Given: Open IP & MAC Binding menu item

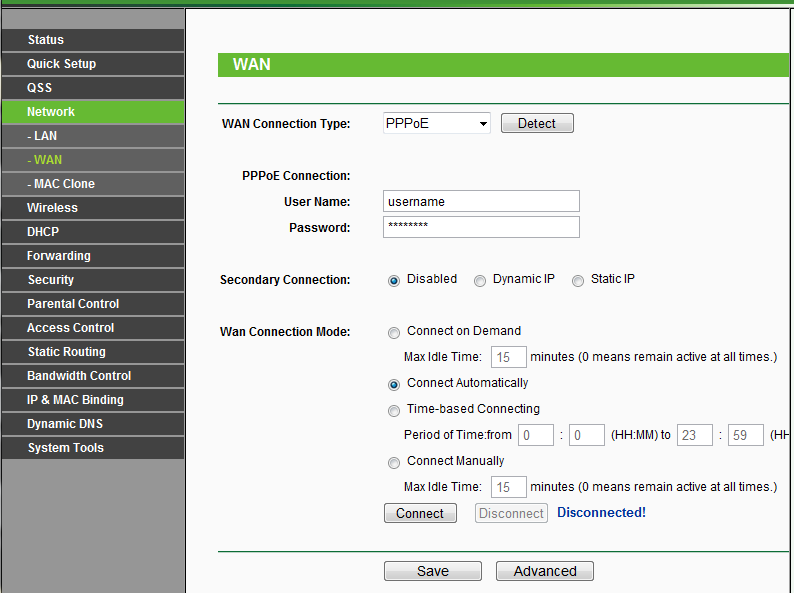Looking at the screenshot, I should [93, 400].
